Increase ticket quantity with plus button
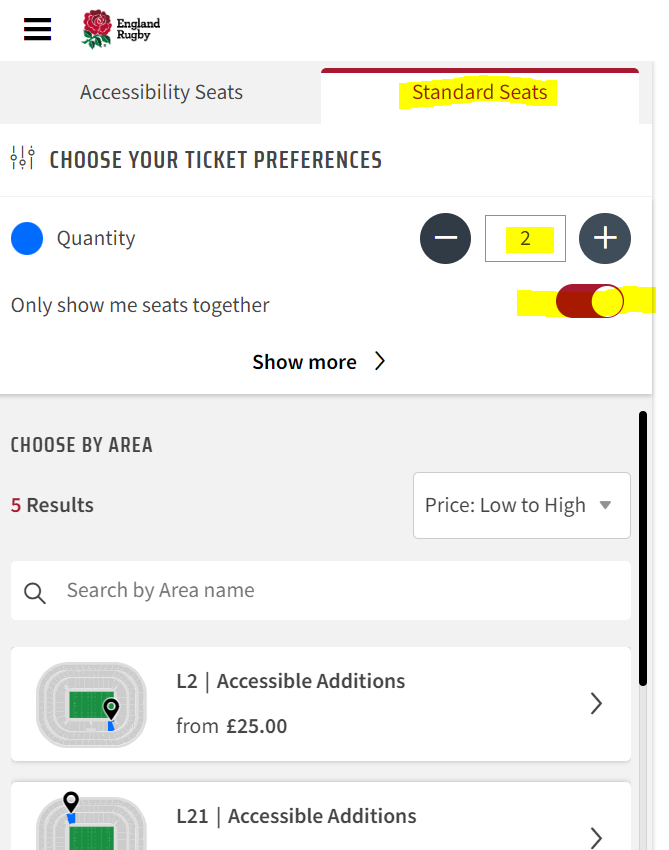This screenshot has height=850, width=669. [x=604, y=239]
